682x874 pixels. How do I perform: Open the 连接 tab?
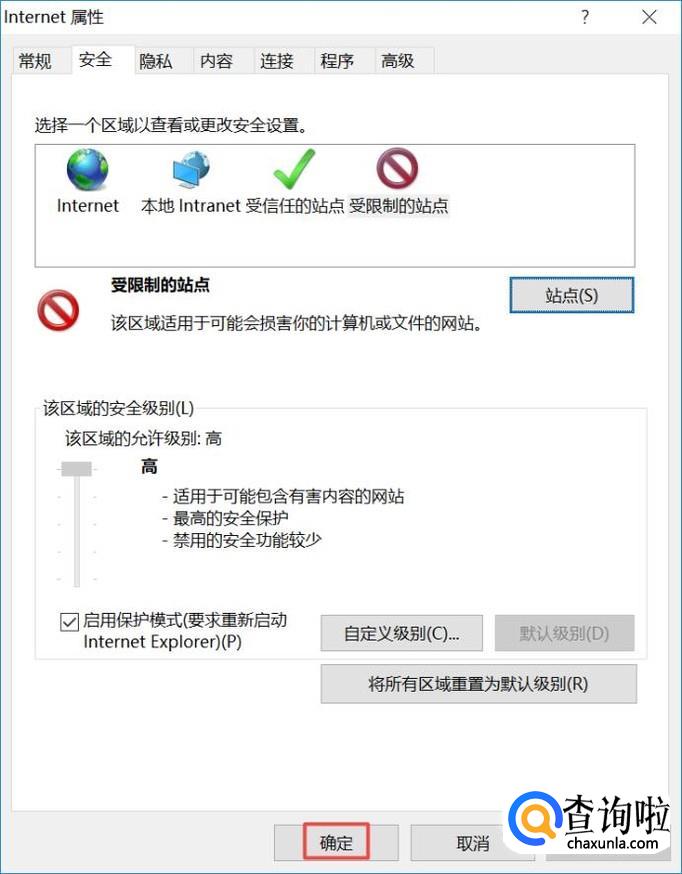[x=276, y=61]
